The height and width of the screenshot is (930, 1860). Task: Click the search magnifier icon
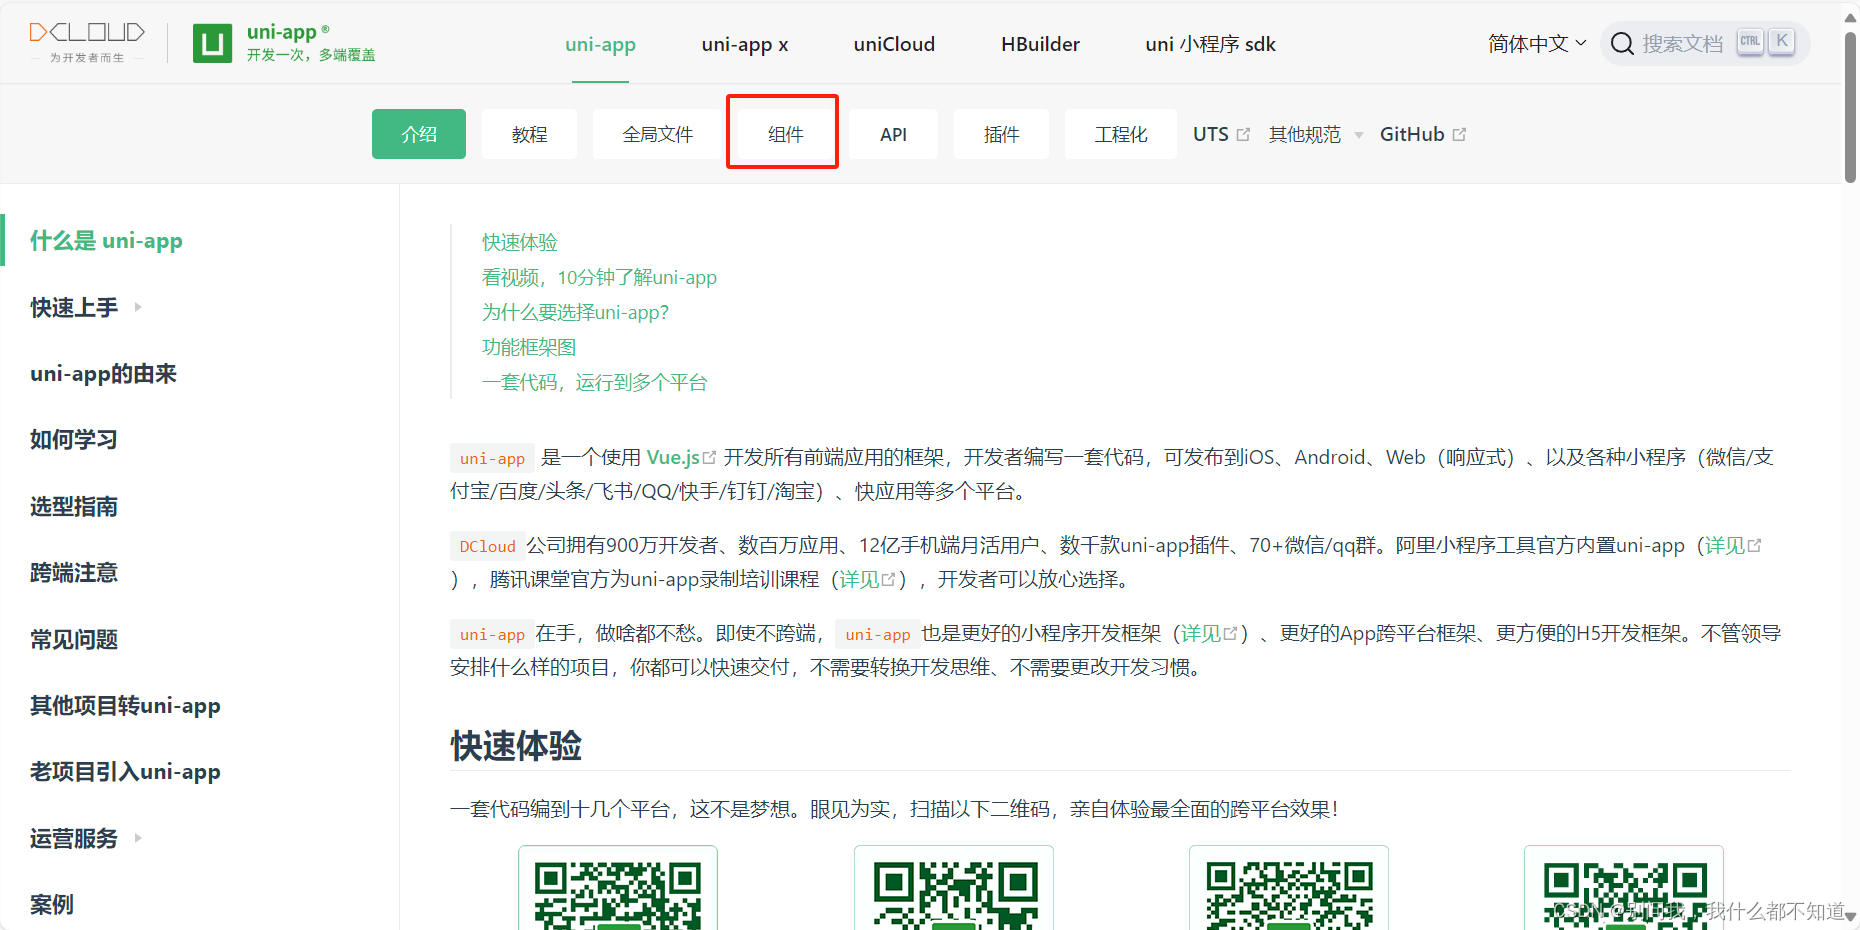tap(1622, 43)
